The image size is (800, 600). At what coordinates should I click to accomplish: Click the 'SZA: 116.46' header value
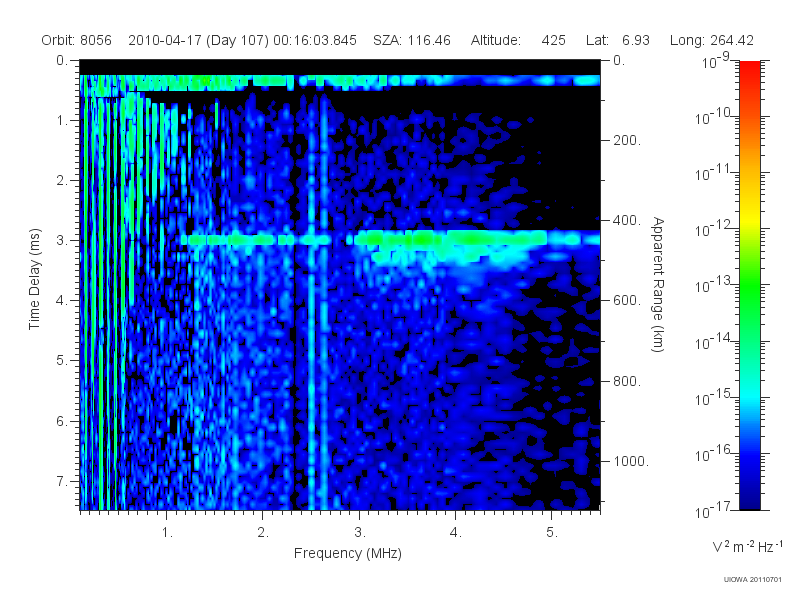(x=412, y=40)
